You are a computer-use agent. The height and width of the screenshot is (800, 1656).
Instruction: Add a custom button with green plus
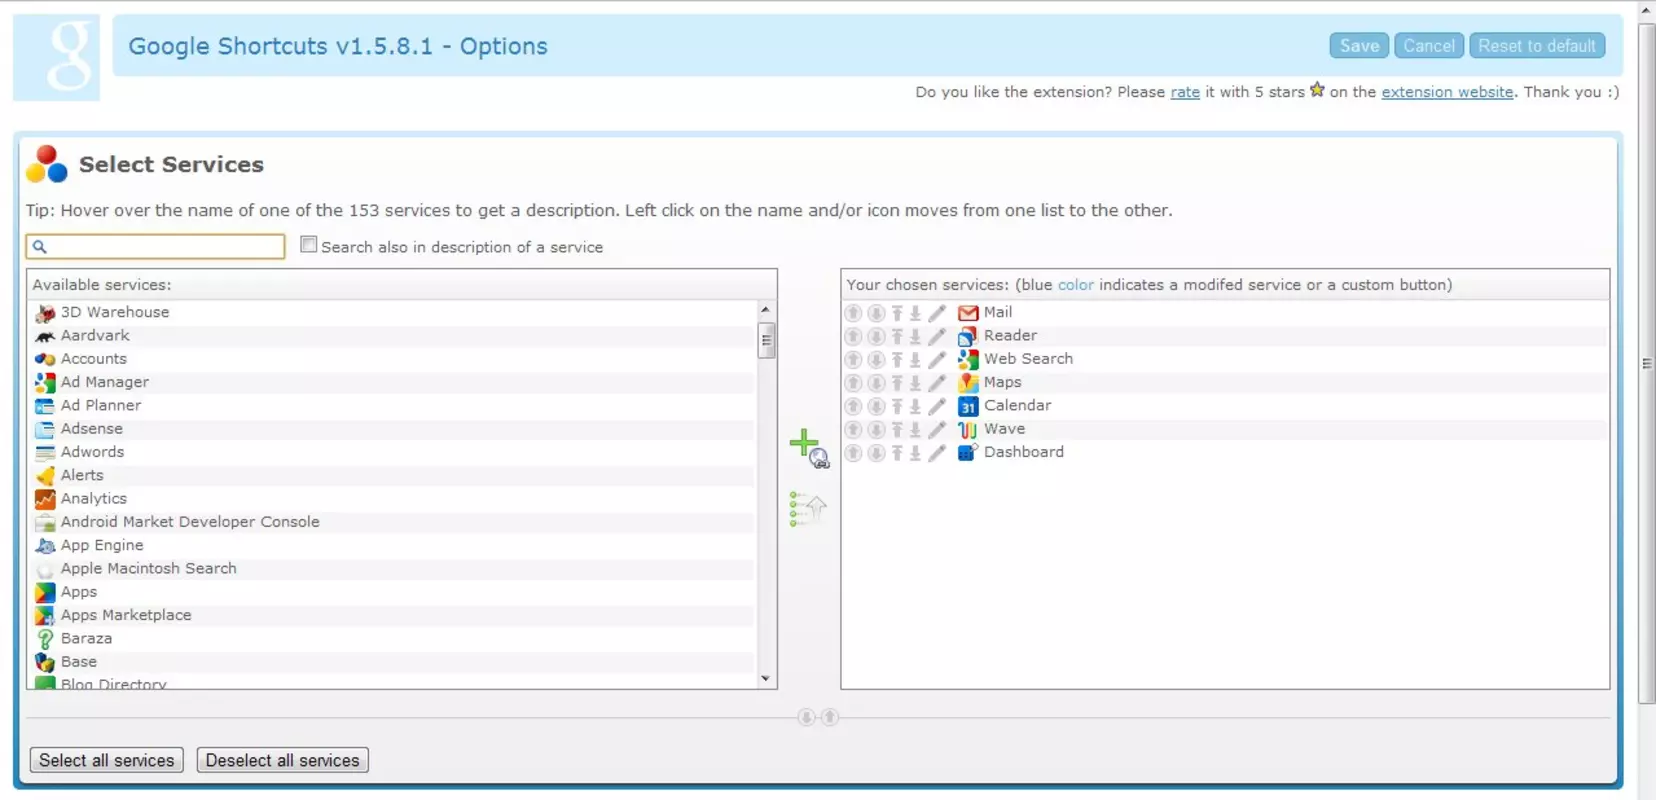(x=809, y=448)
